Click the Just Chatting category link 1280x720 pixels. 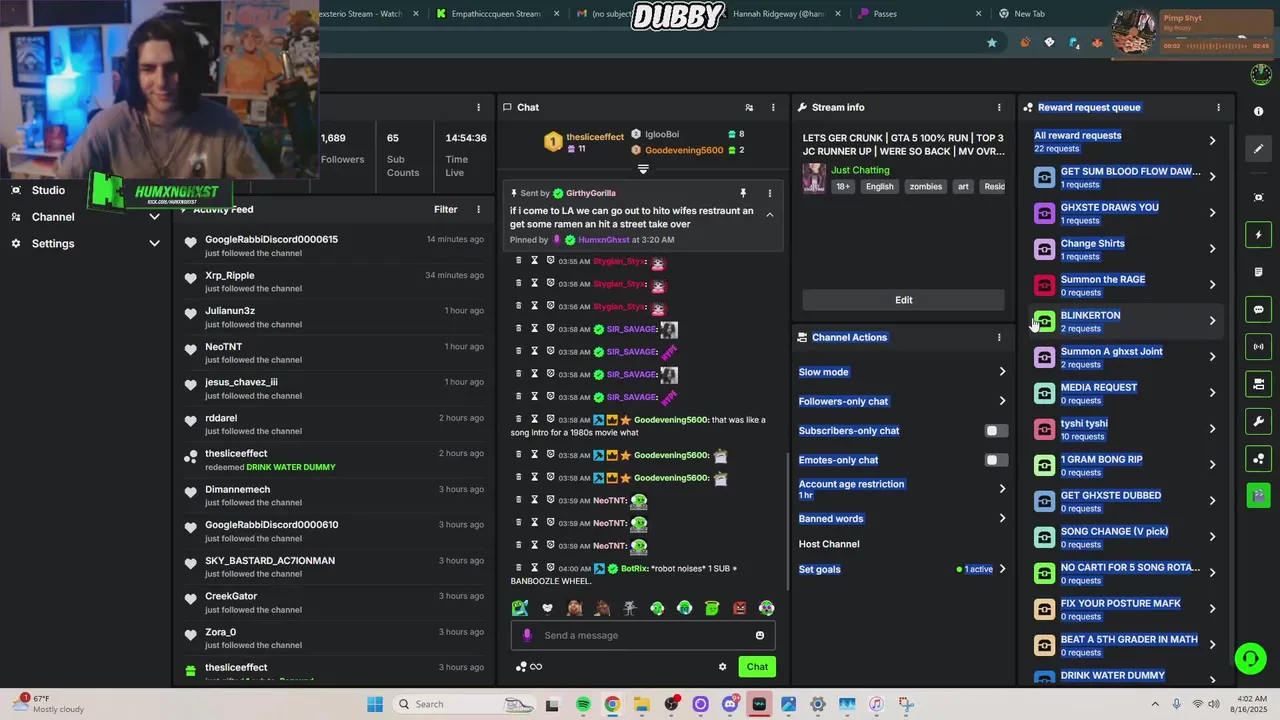pyautogui.click(x=860, y=170)
